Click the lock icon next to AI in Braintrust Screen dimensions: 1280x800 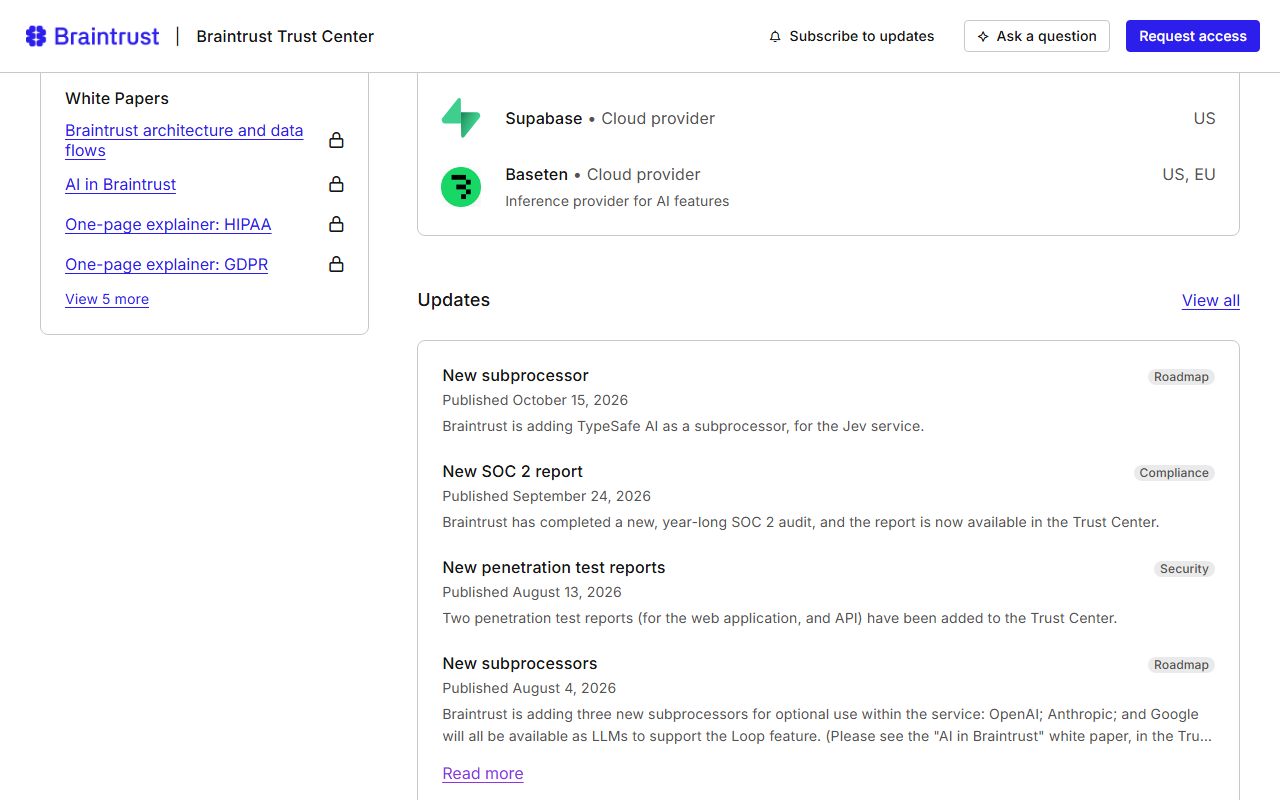[337, 184]
